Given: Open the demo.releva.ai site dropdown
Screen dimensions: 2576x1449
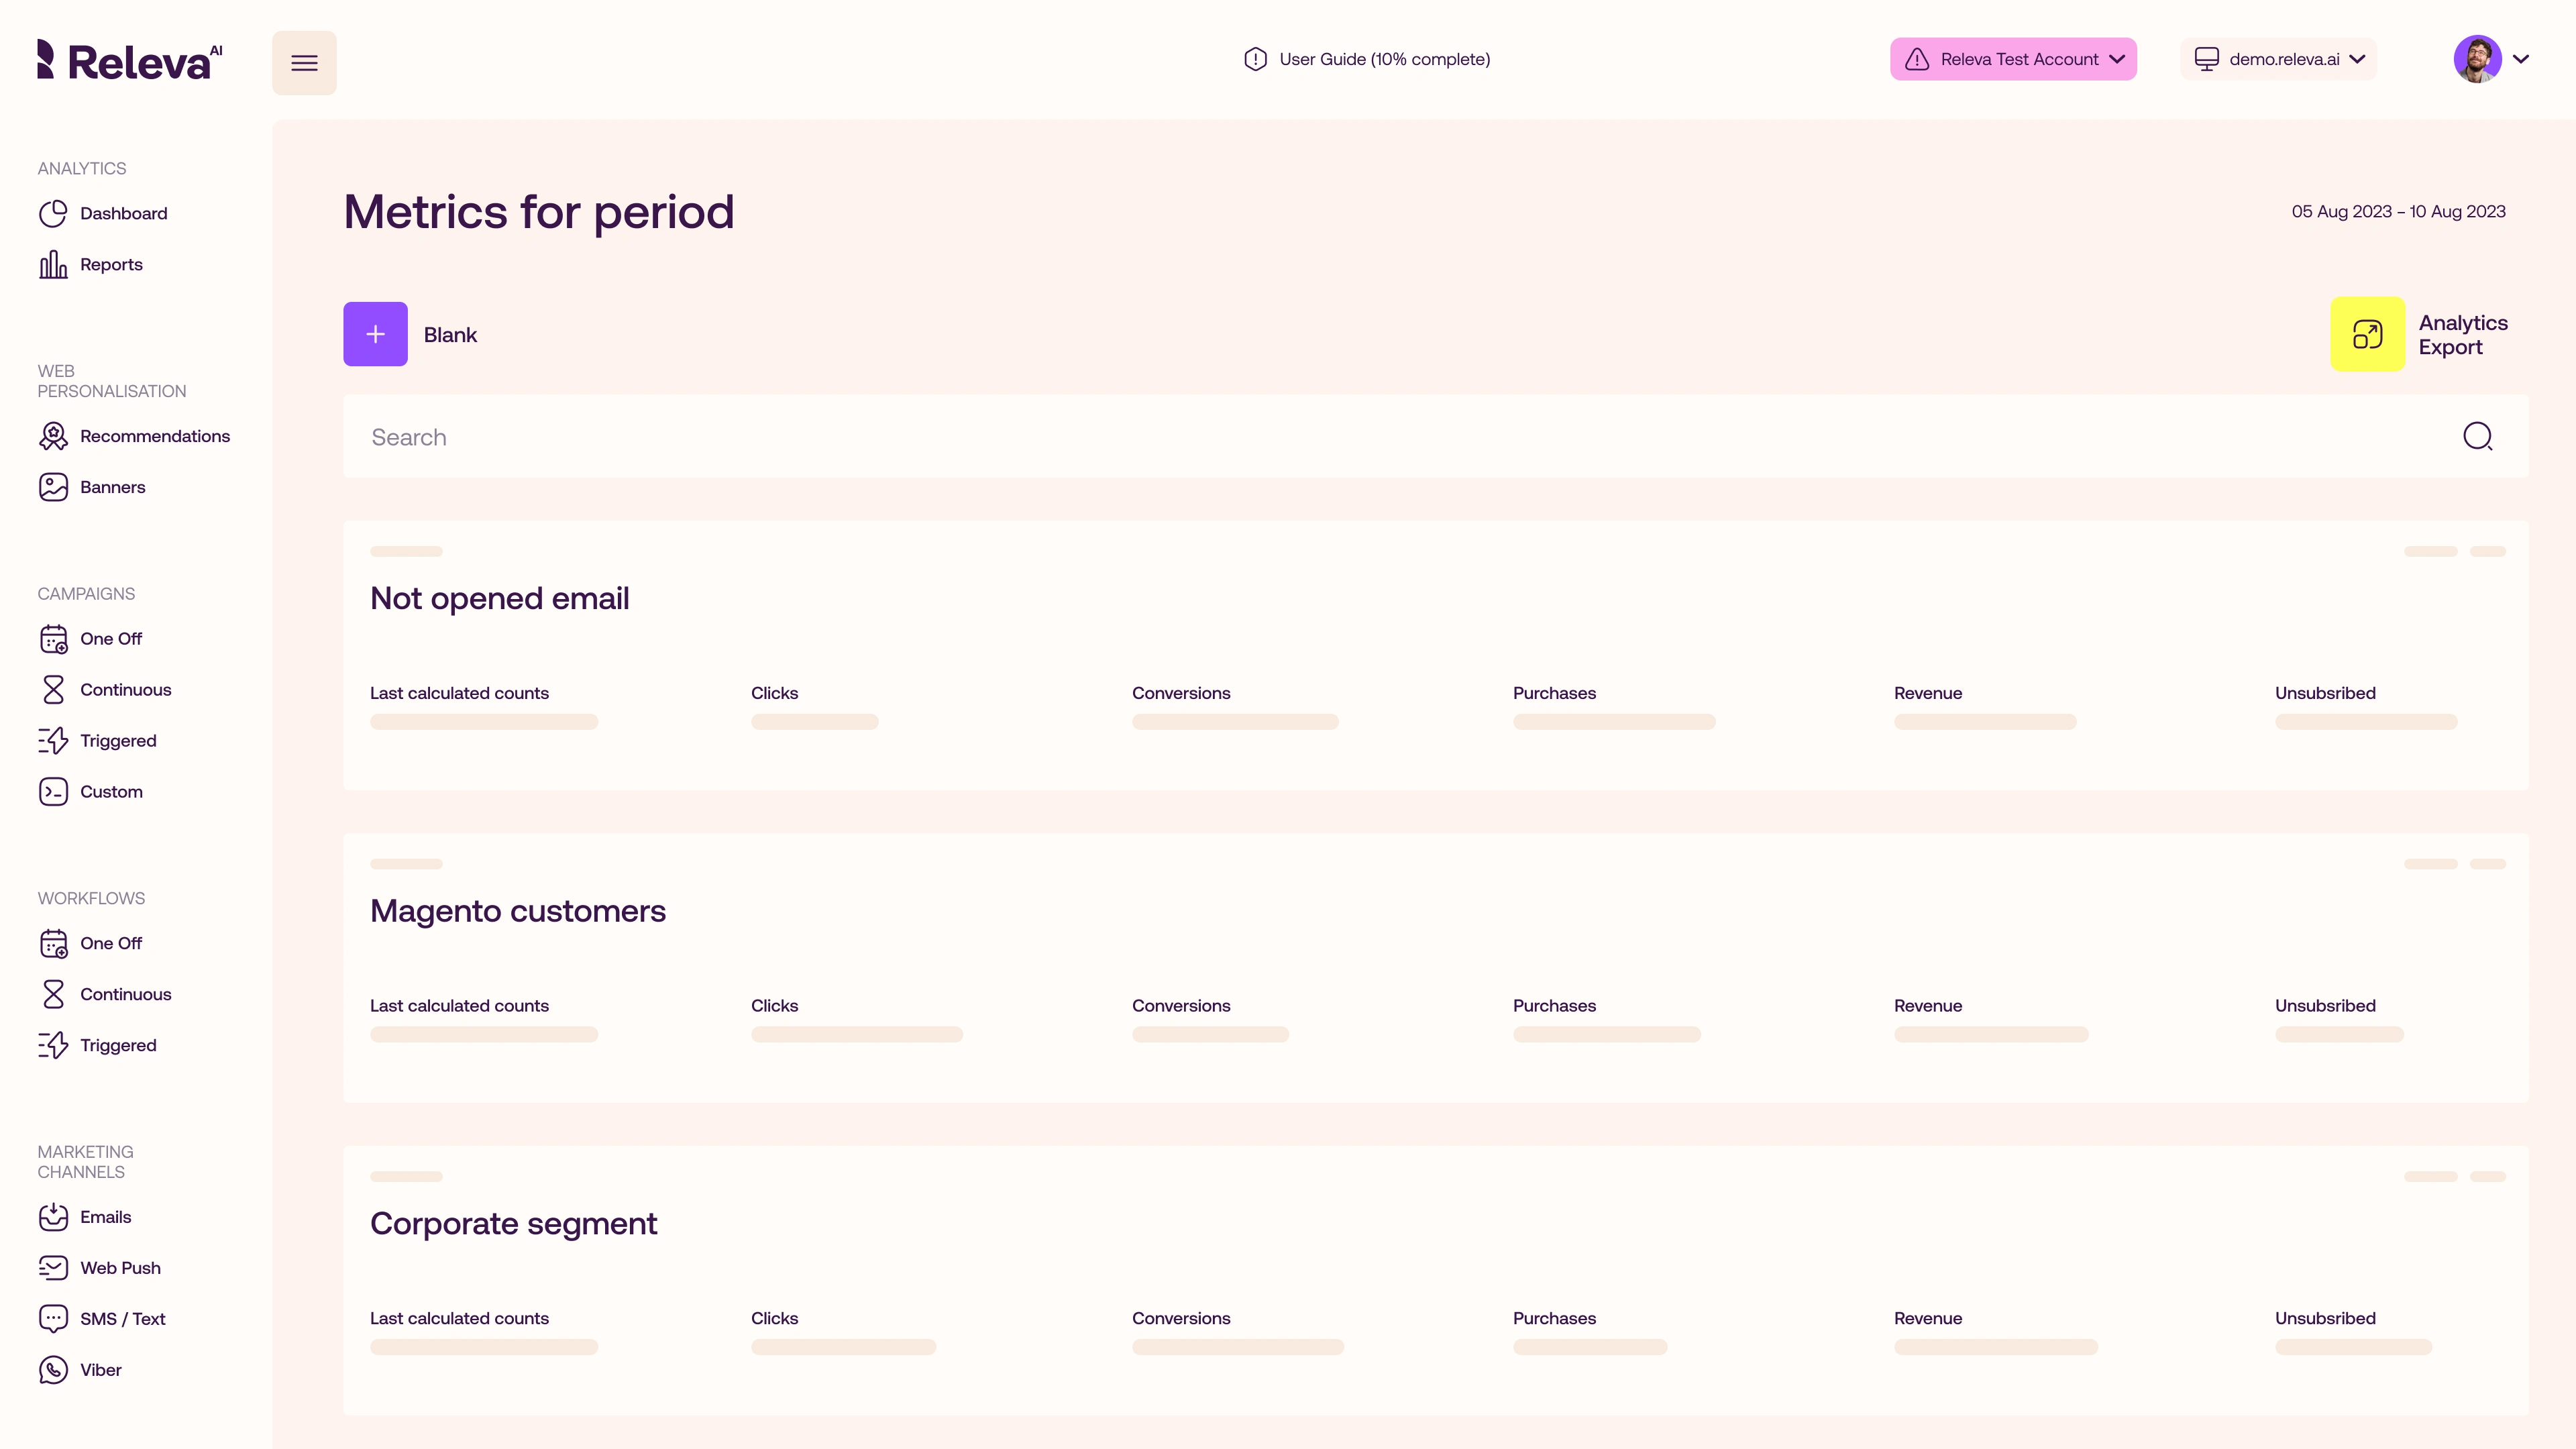Looking at the screenshot, I should pos(2278,59).
